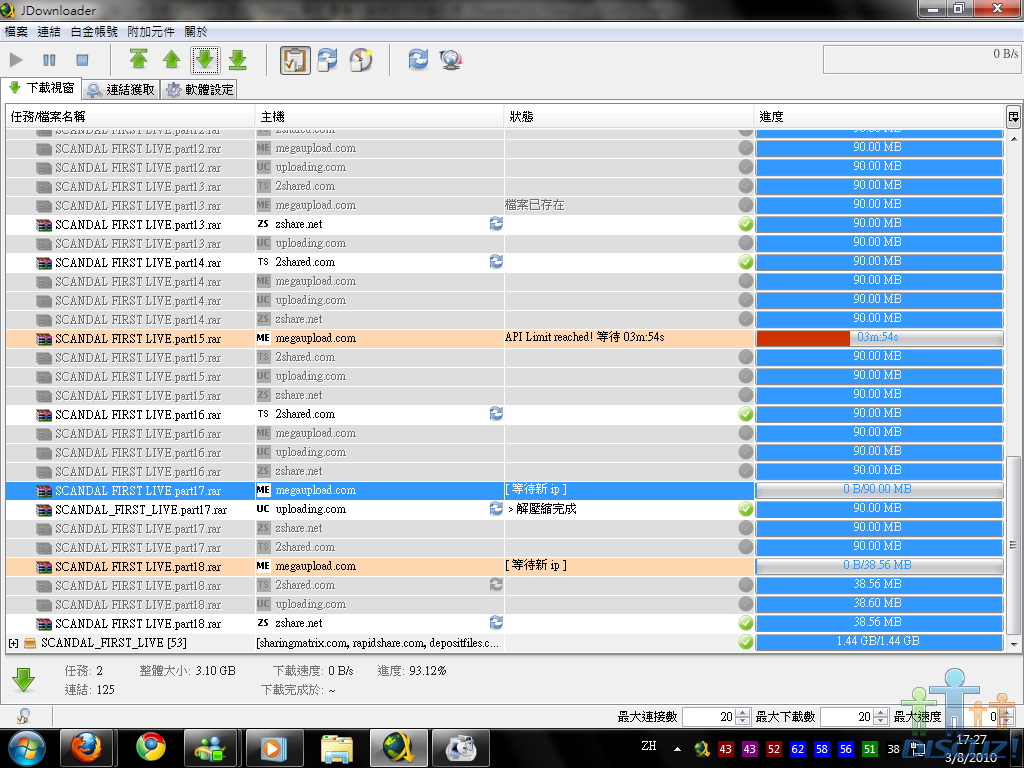Select part13.rar row hosted on zshare.net

[505, 224]
